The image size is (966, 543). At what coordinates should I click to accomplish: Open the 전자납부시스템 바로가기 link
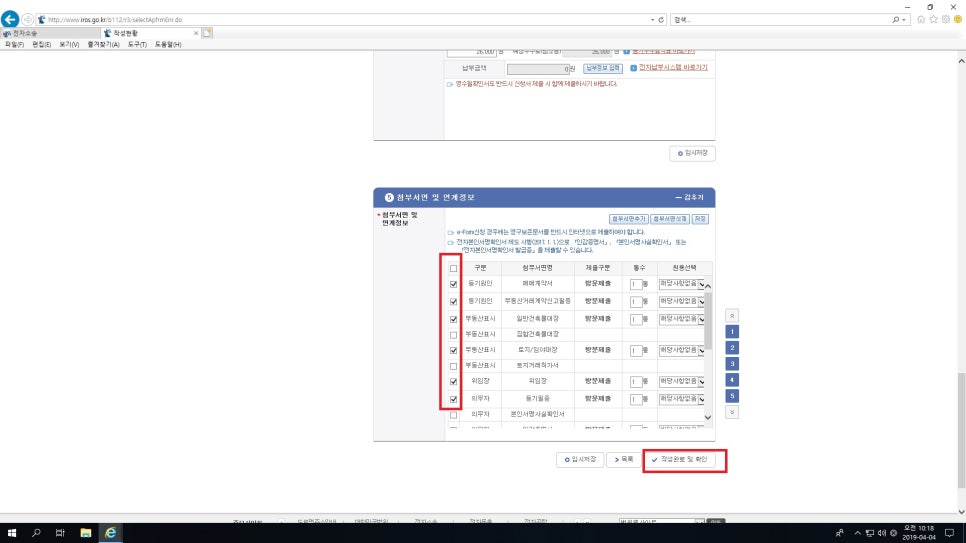click(673, 68)
